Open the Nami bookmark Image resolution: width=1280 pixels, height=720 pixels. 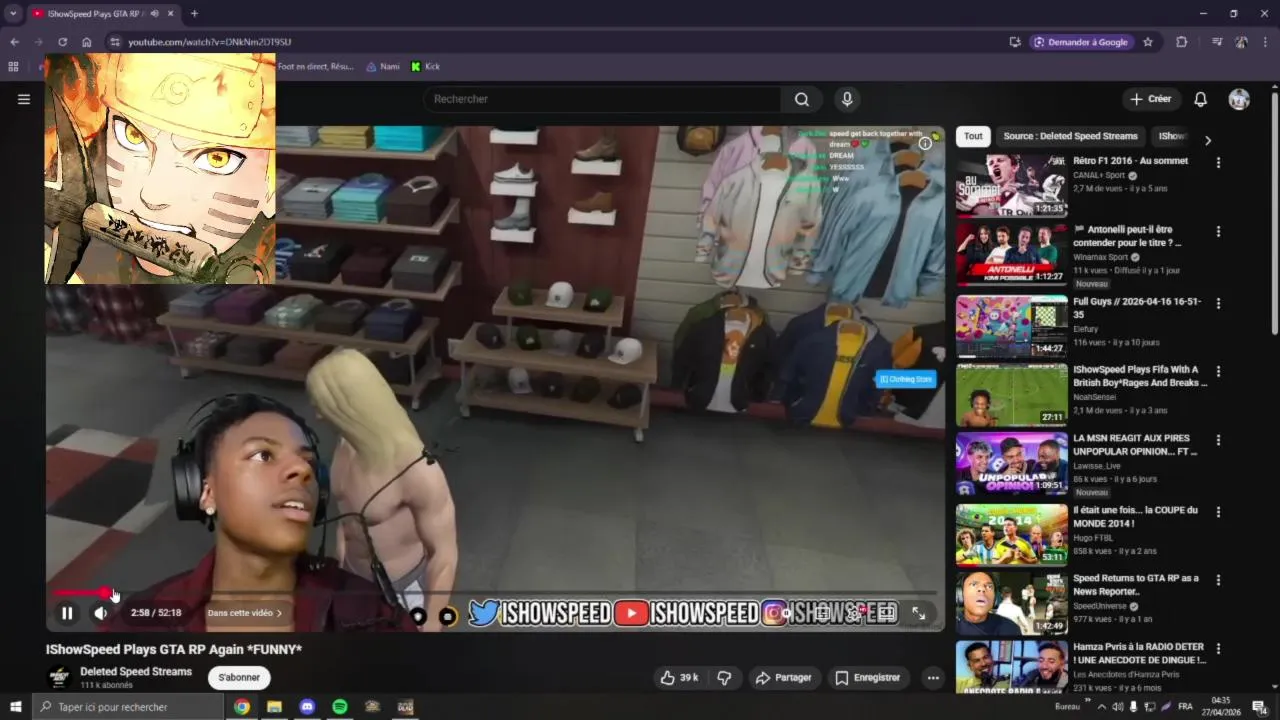pos(383,67)
